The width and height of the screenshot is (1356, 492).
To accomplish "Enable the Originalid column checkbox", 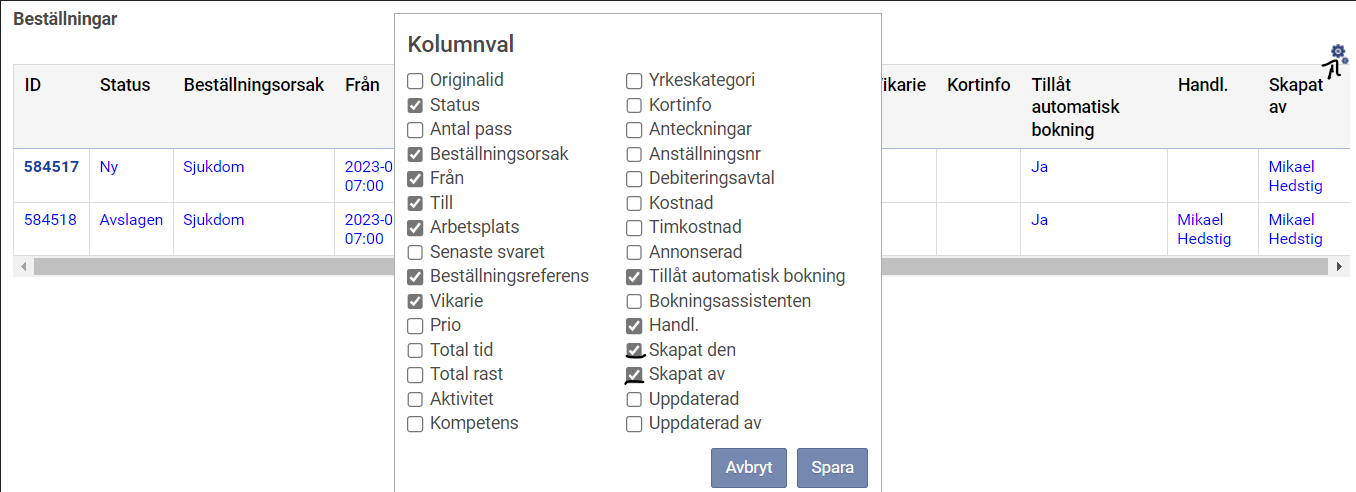I will pos(415,81).
